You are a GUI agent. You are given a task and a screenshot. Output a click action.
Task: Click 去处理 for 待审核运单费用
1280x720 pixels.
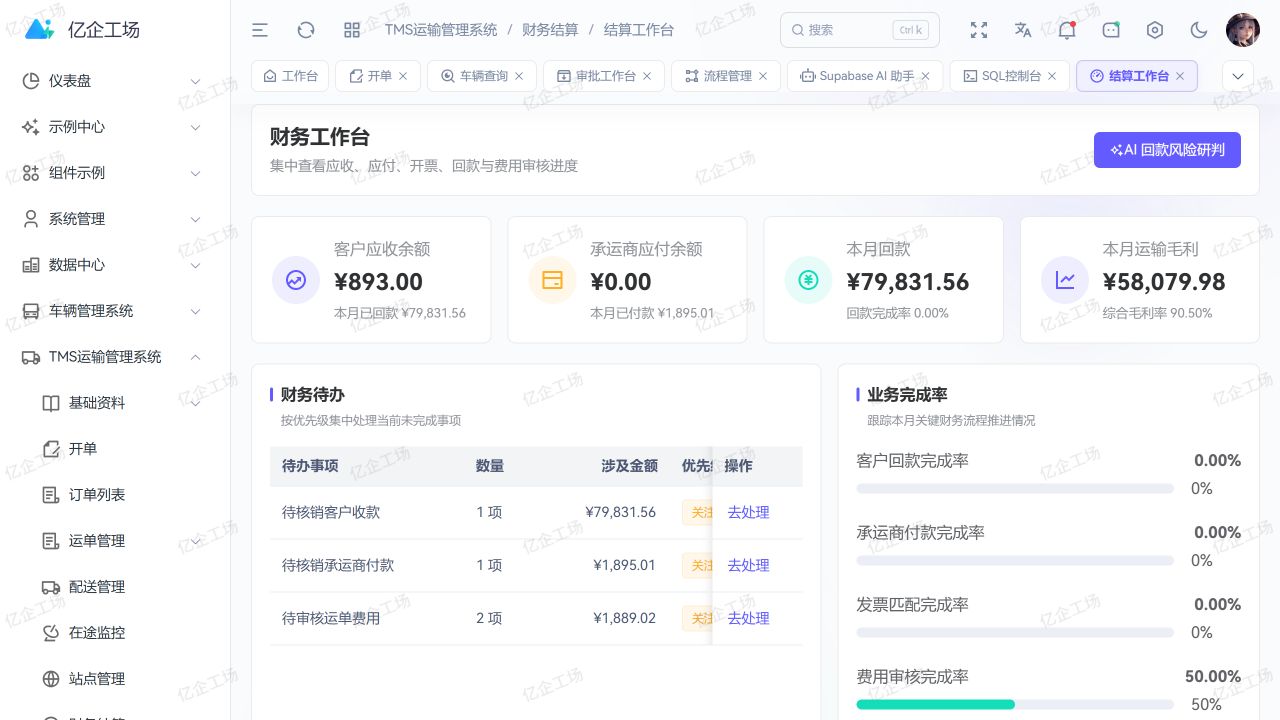click(748, 618)
